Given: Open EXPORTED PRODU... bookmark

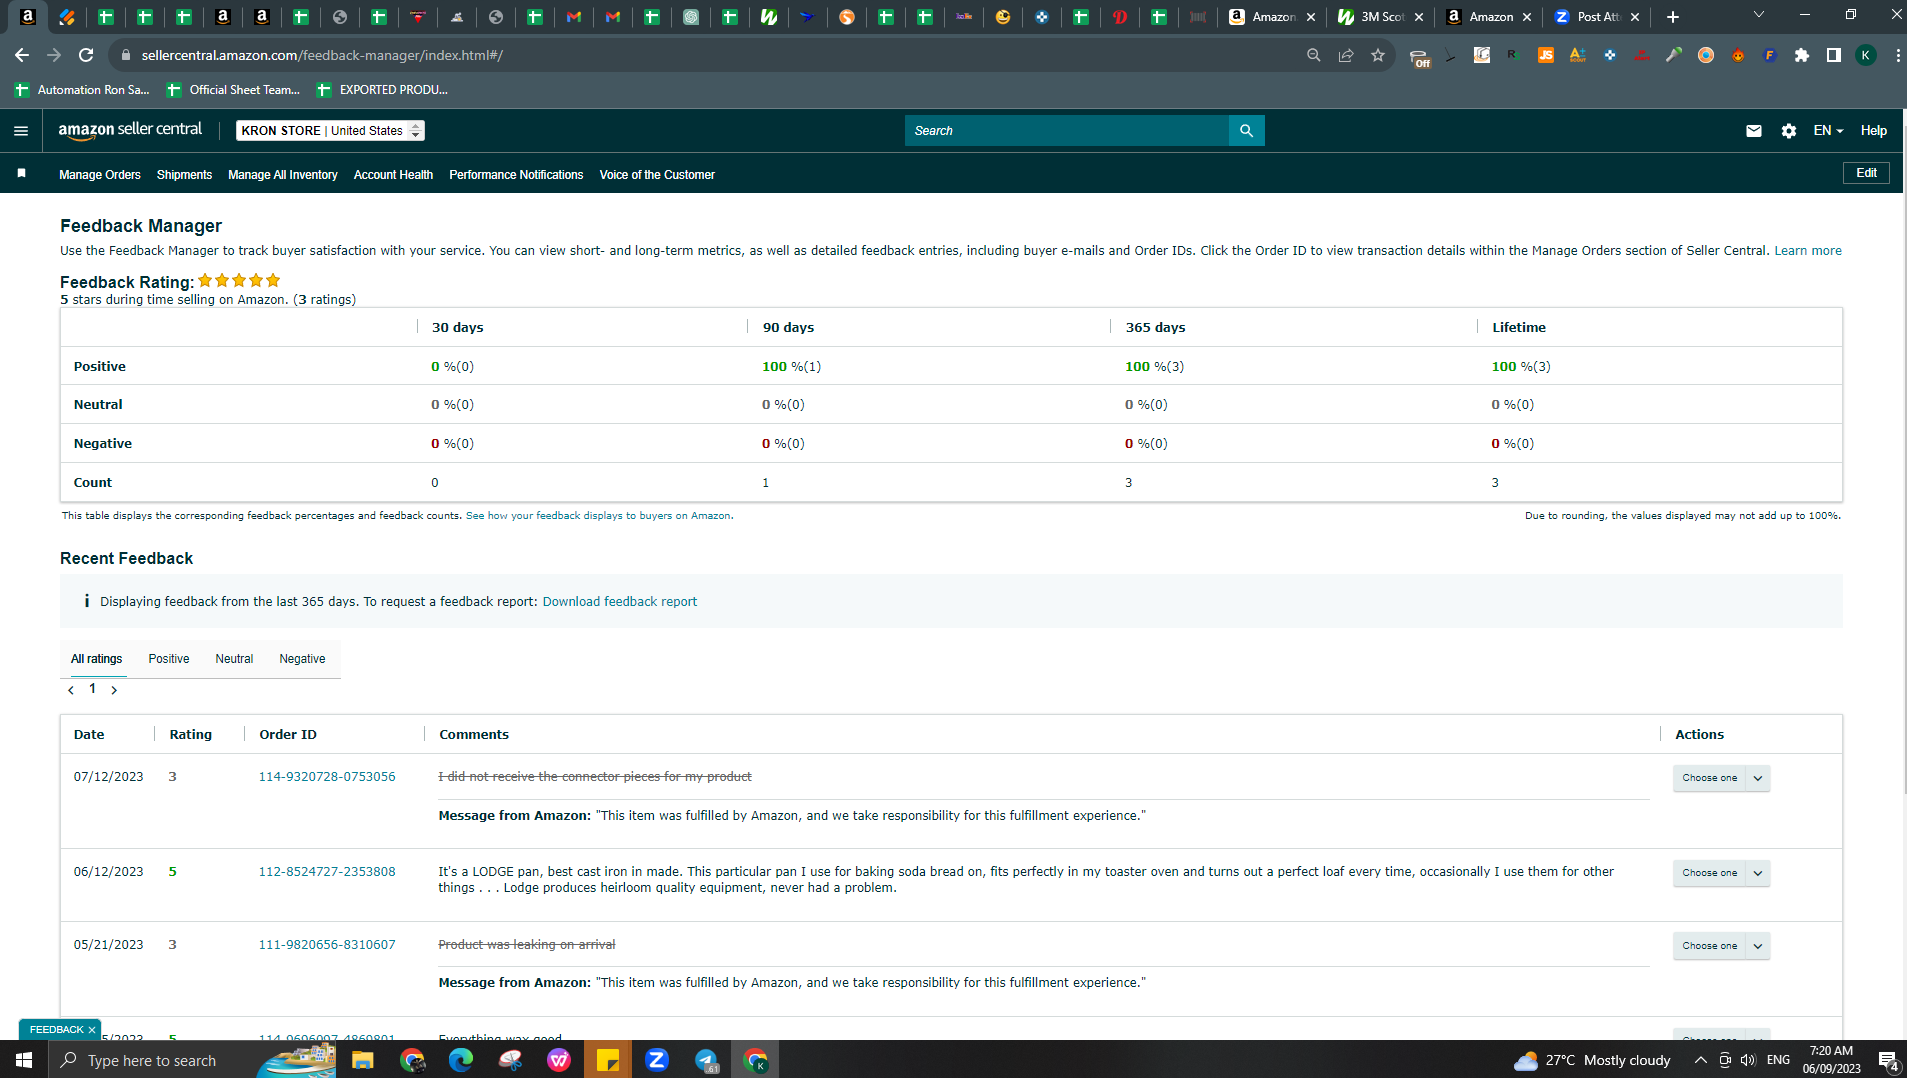Looking at the screenshot, I should (x=382, y=90).
